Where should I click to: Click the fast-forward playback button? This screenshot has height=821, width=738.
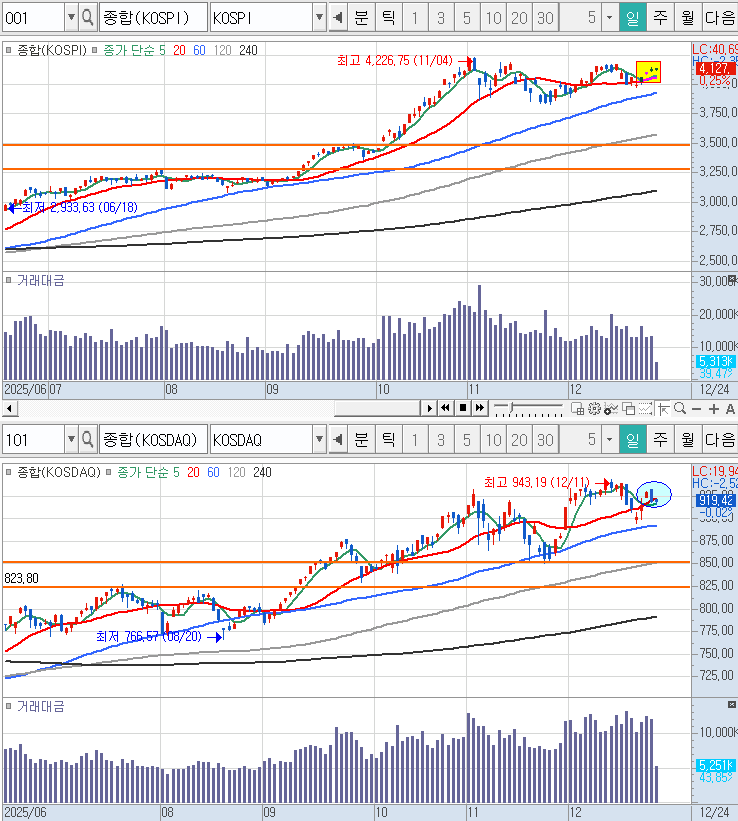pyautogui.click(x=479, y=408)
